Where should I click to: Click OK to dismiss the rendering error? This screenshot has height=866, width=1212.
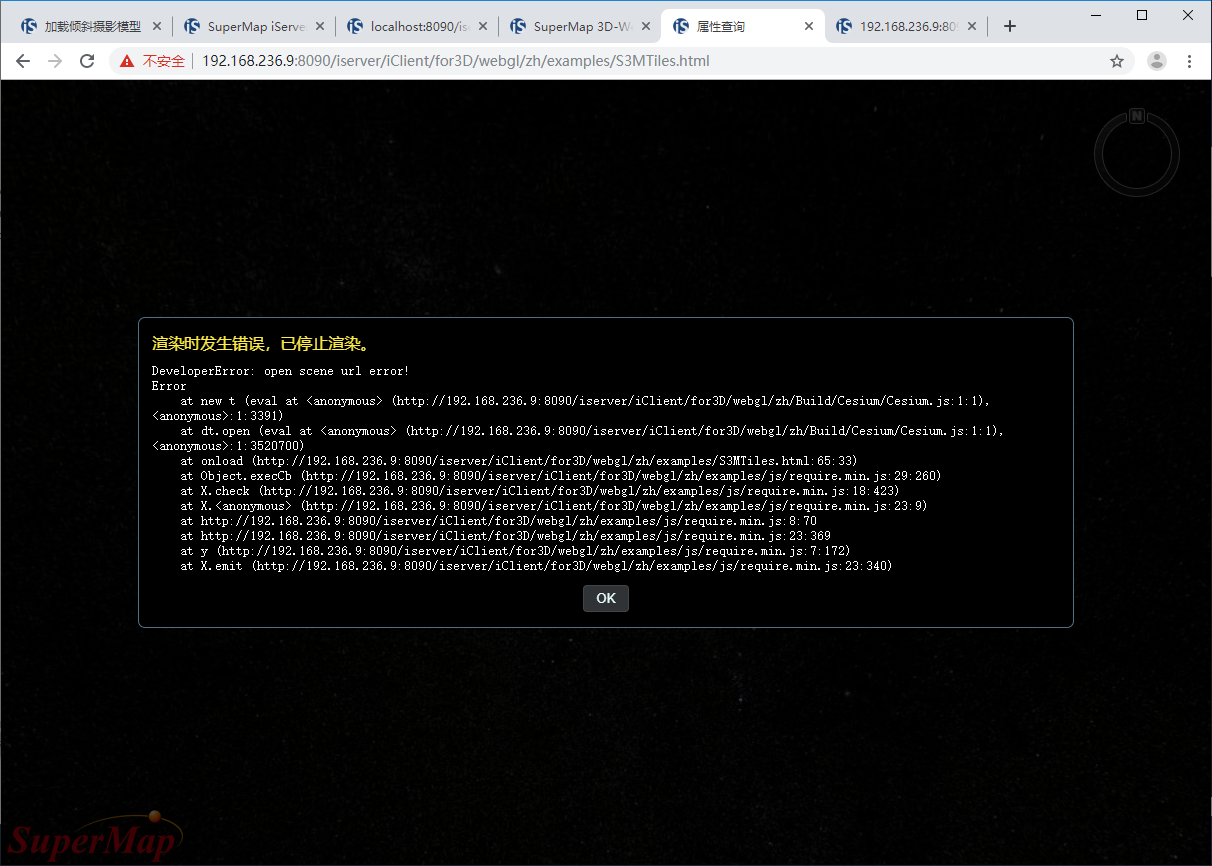point(605,598)
